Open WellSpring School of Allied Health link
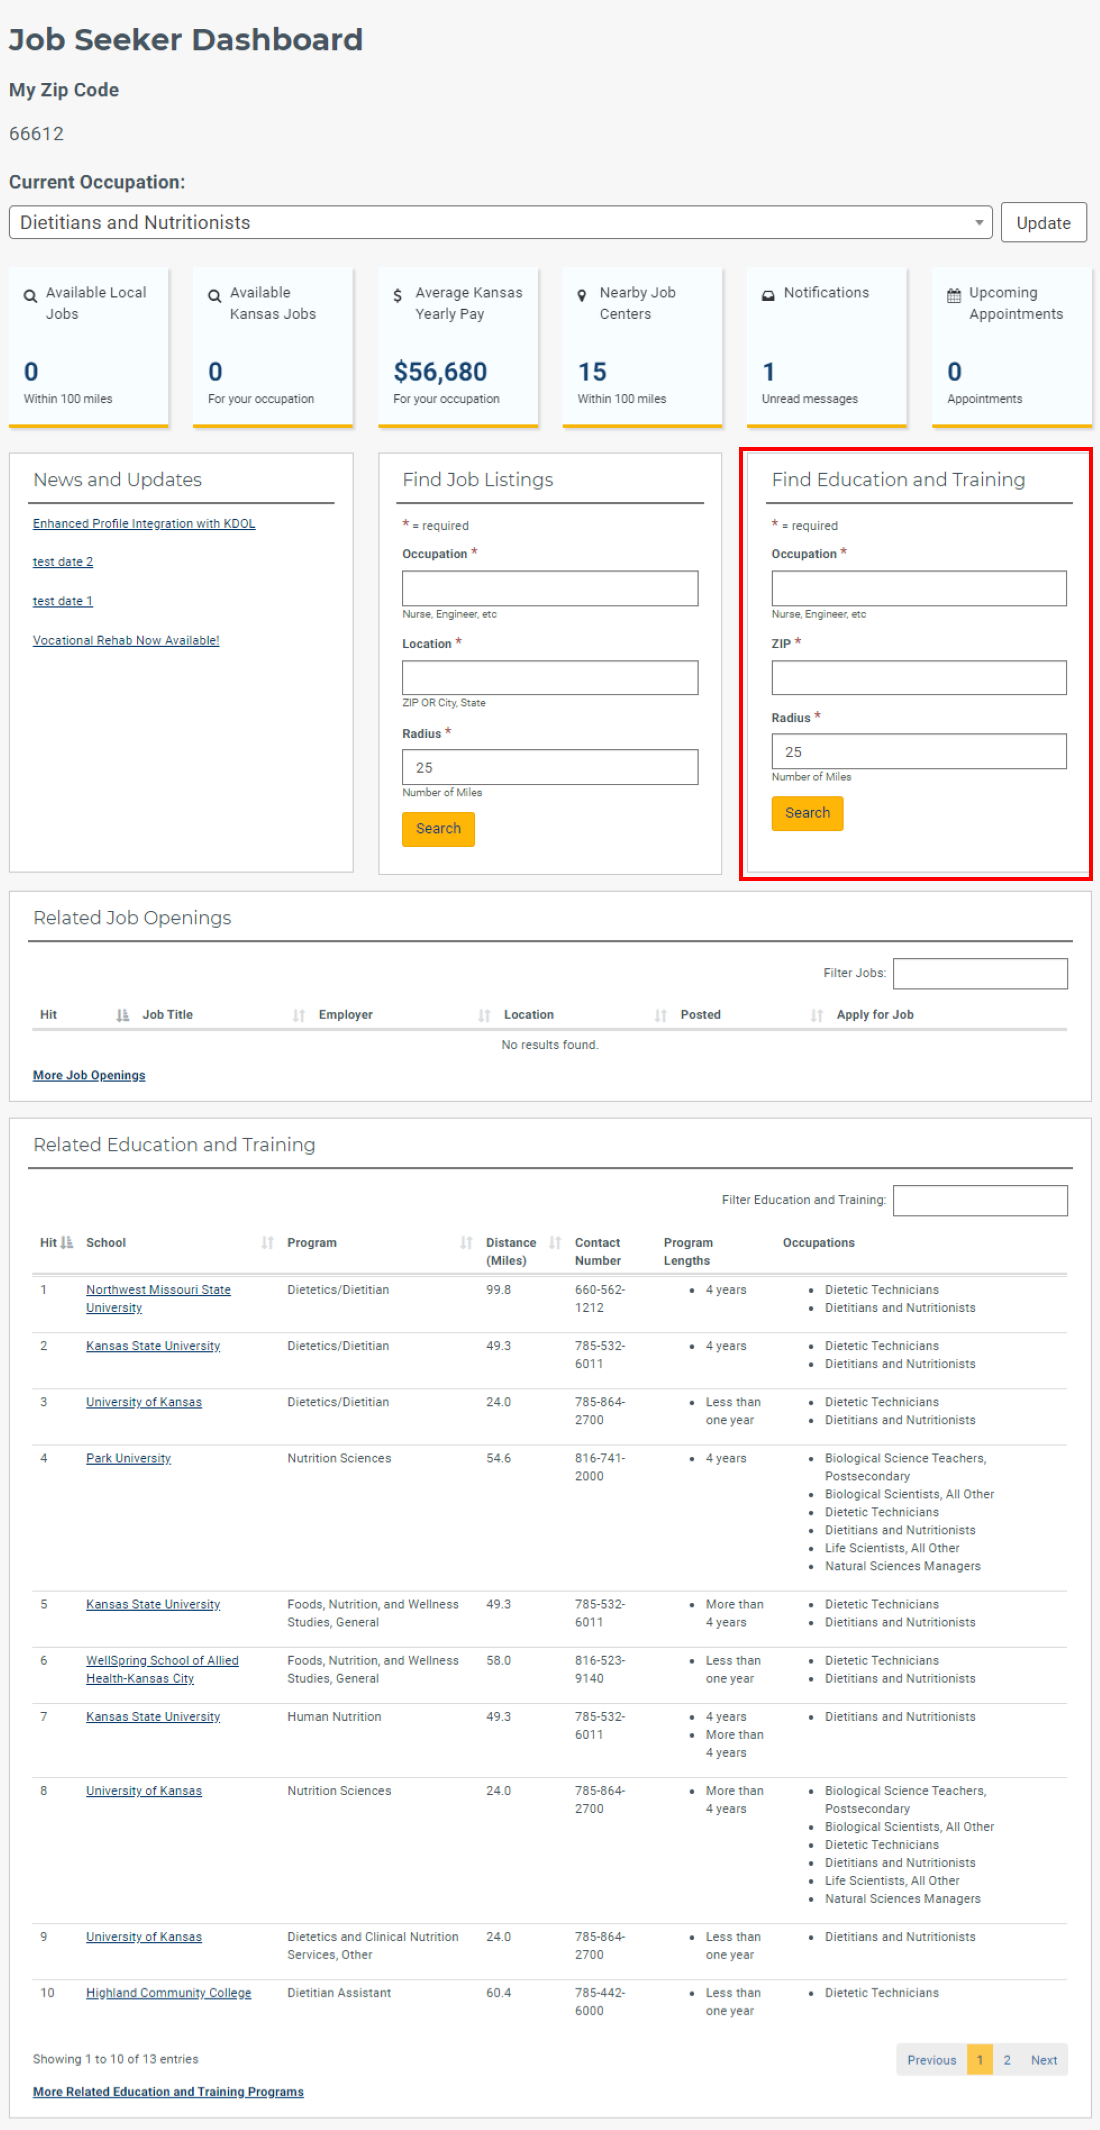1100x2130 pixels. pyautogui.click(x=162, y=1670)
